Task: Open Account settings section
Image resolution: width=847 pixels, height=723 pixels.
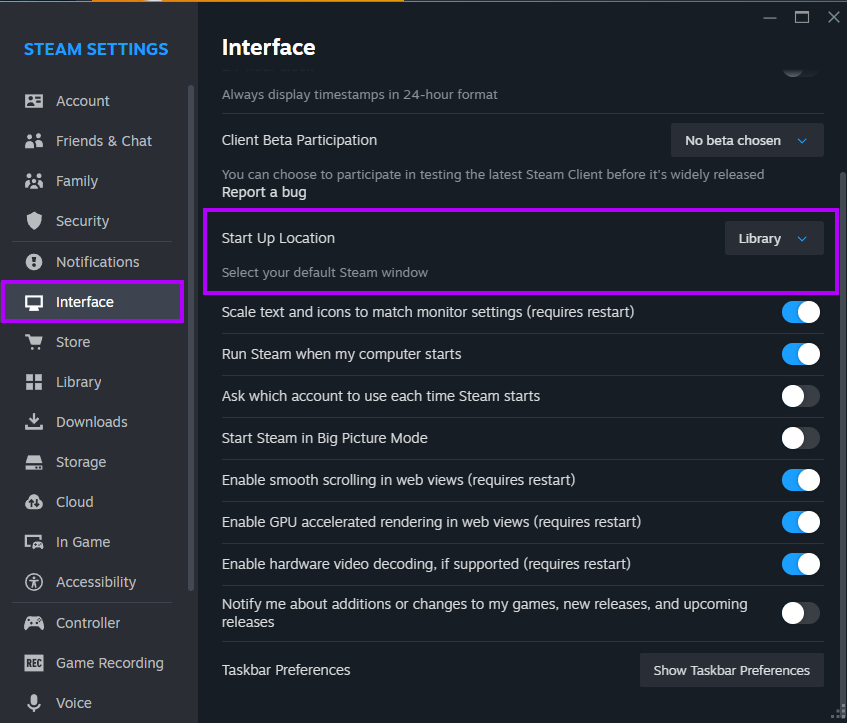Action: coord(92,101)
